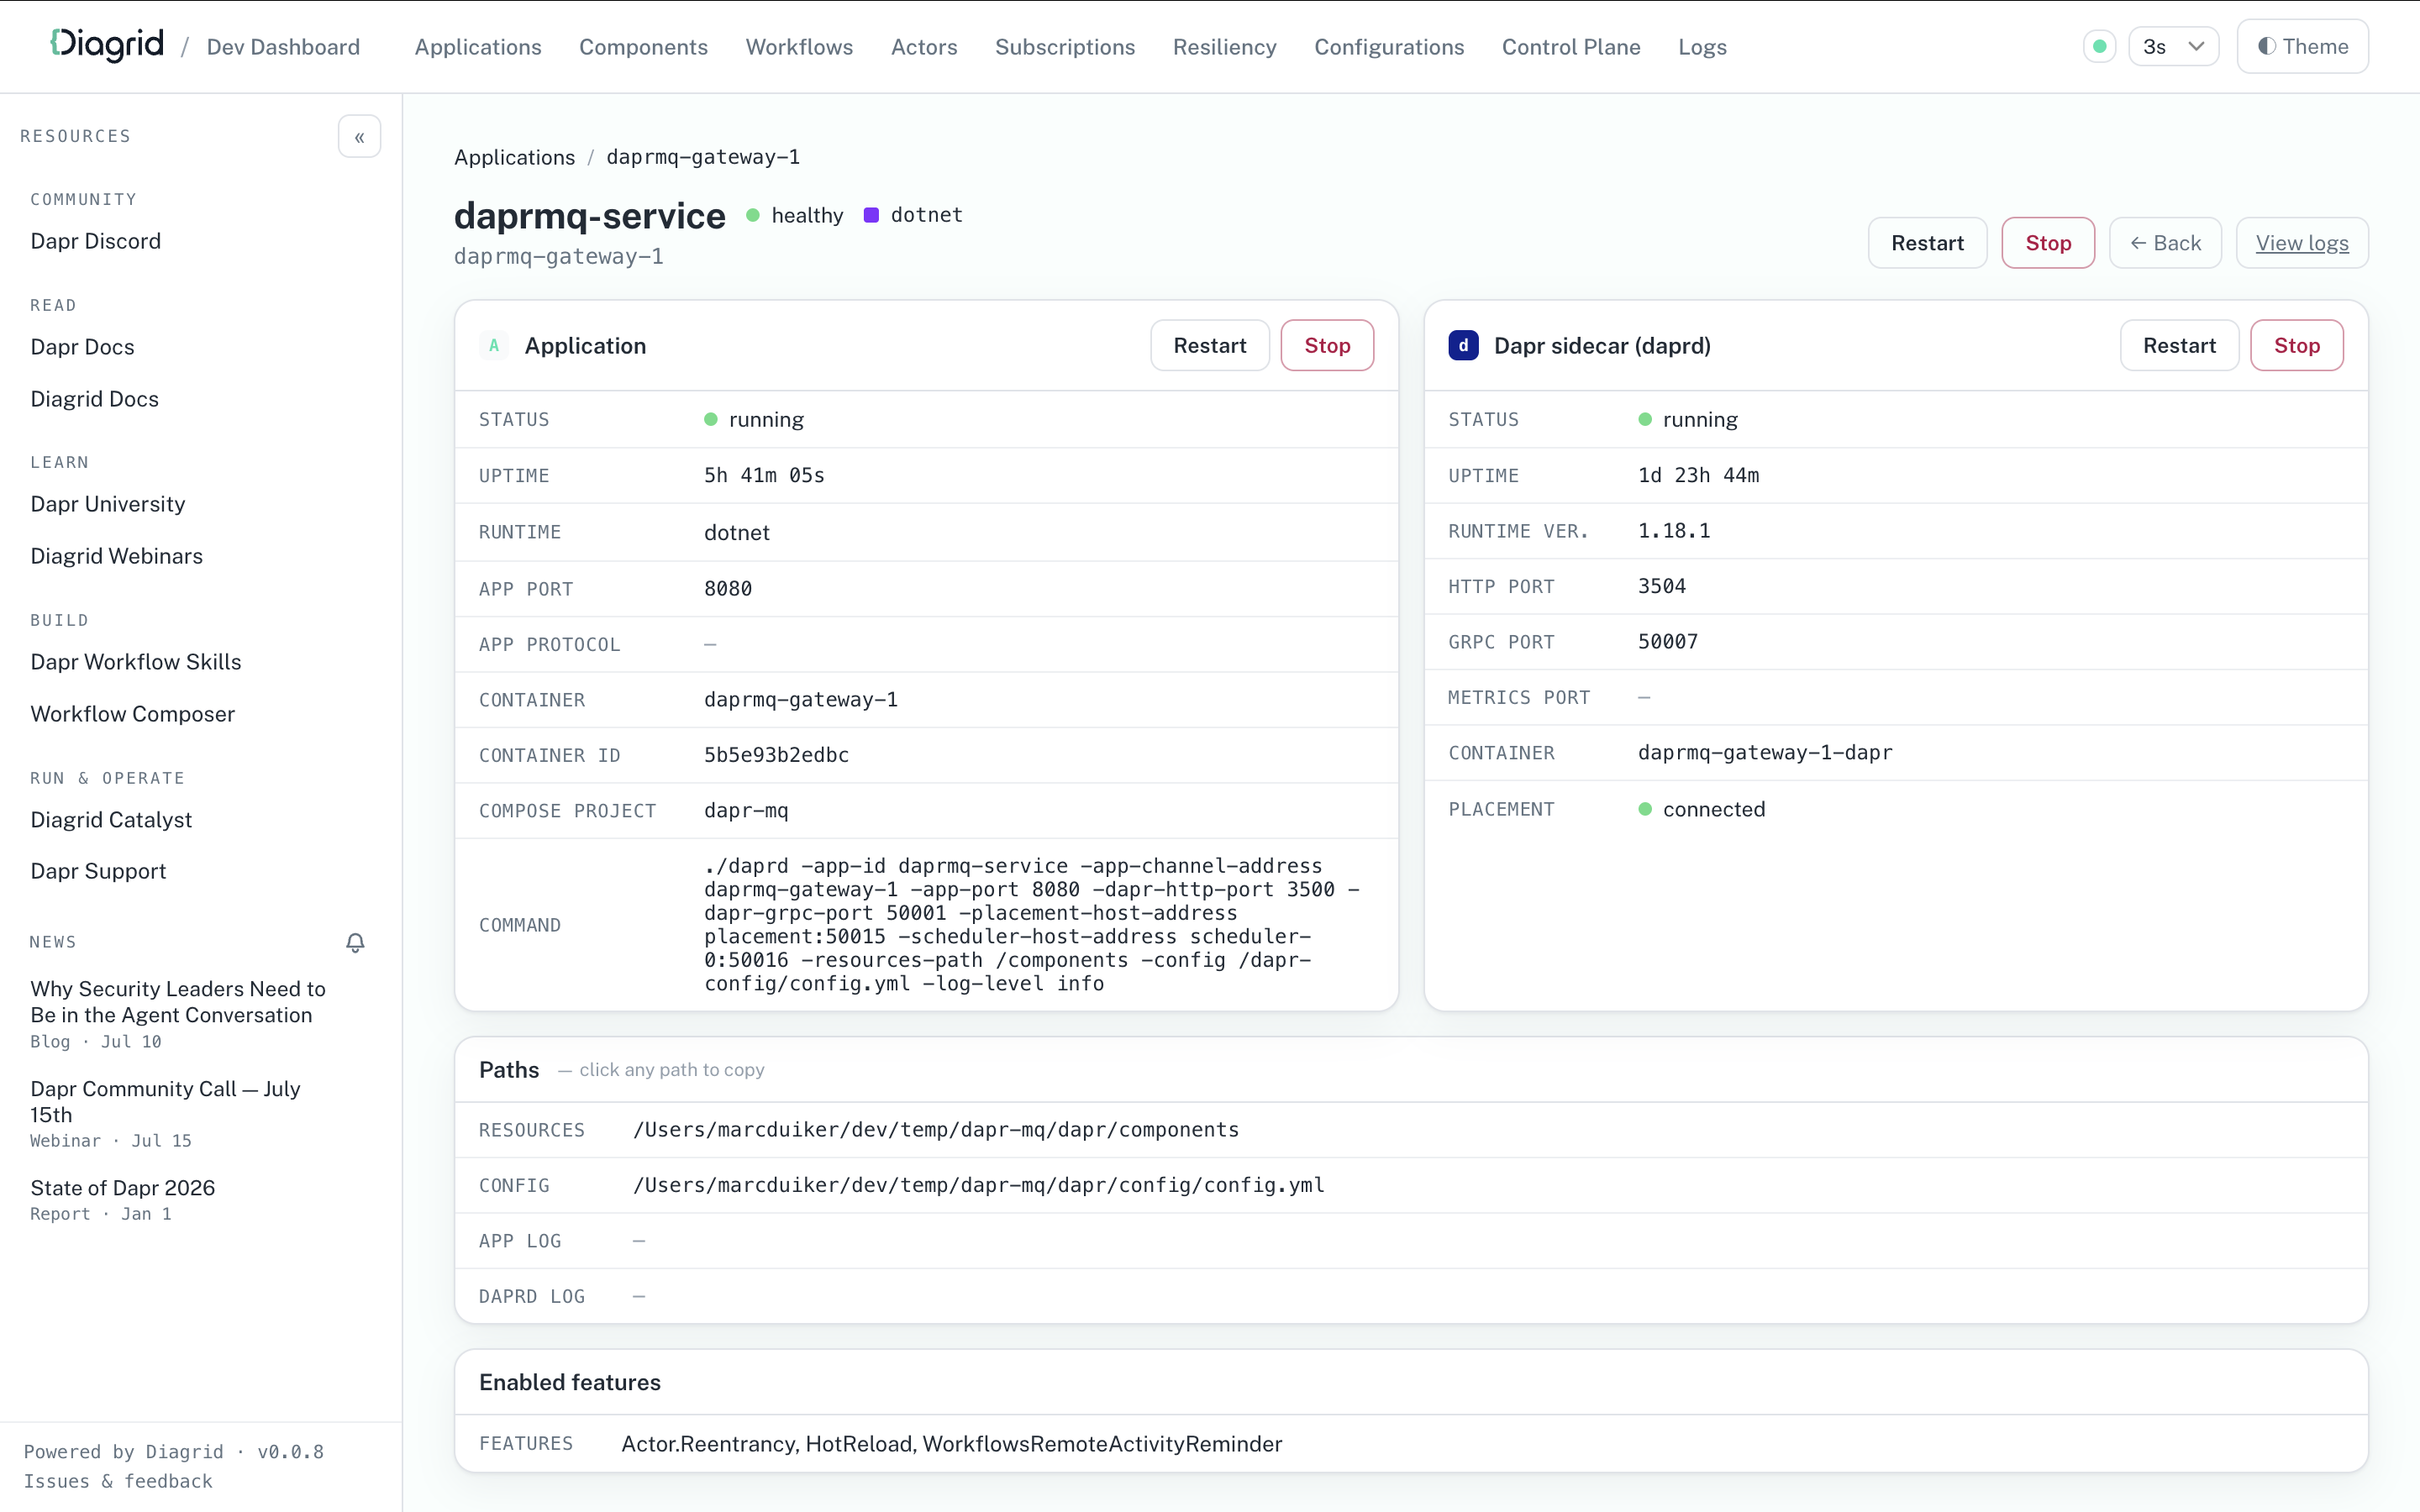Click the Dapr sidecar d icon
This screenshot has width=2420, height=1512.
coord(1463,346)
